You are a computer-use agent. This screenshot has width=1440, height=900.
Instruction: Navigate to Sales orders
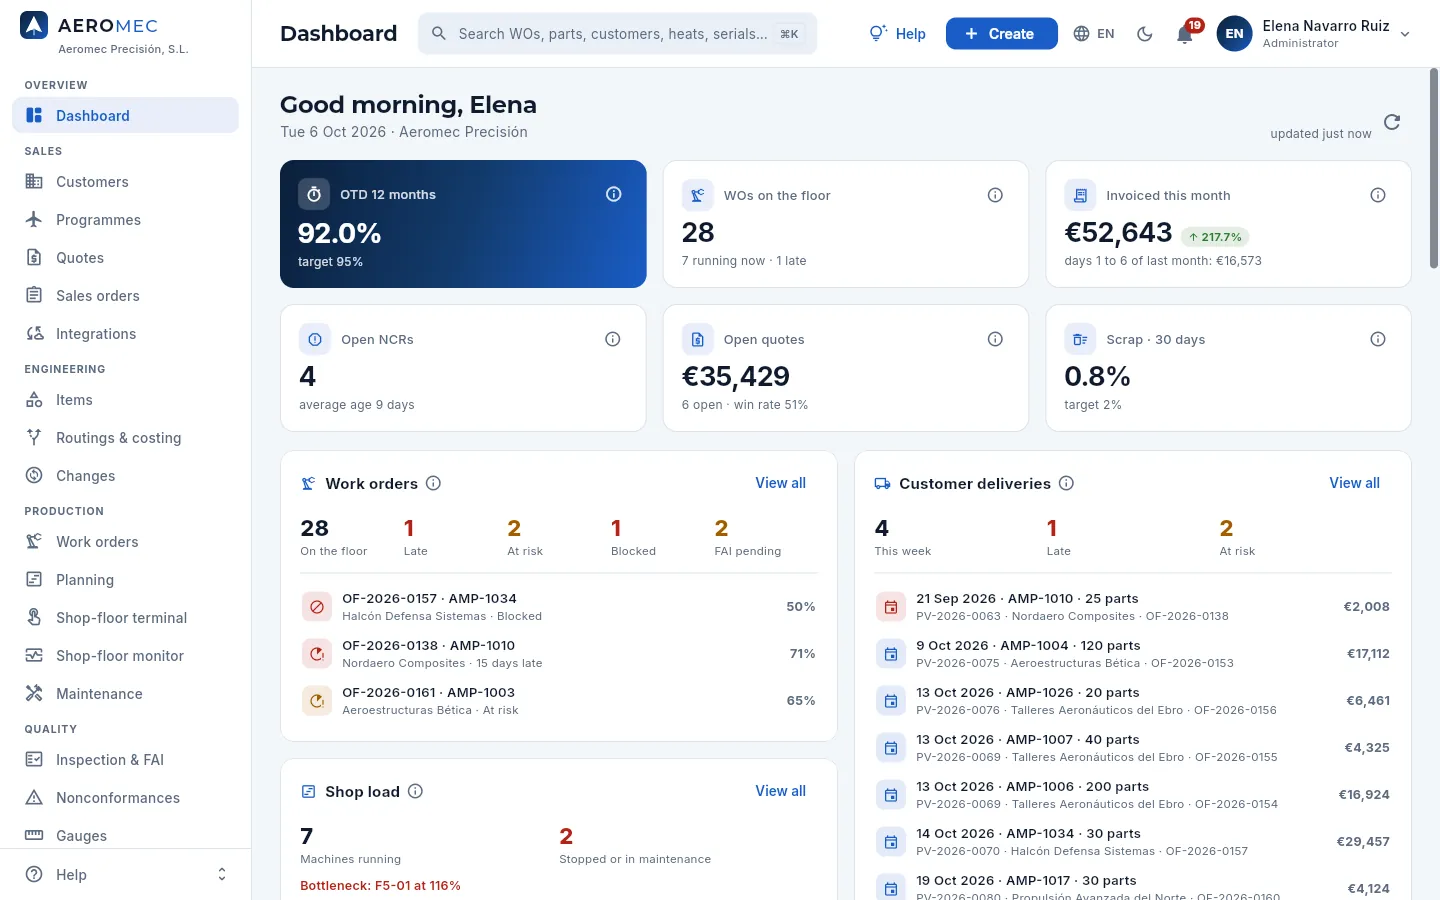tap(126, 296)
